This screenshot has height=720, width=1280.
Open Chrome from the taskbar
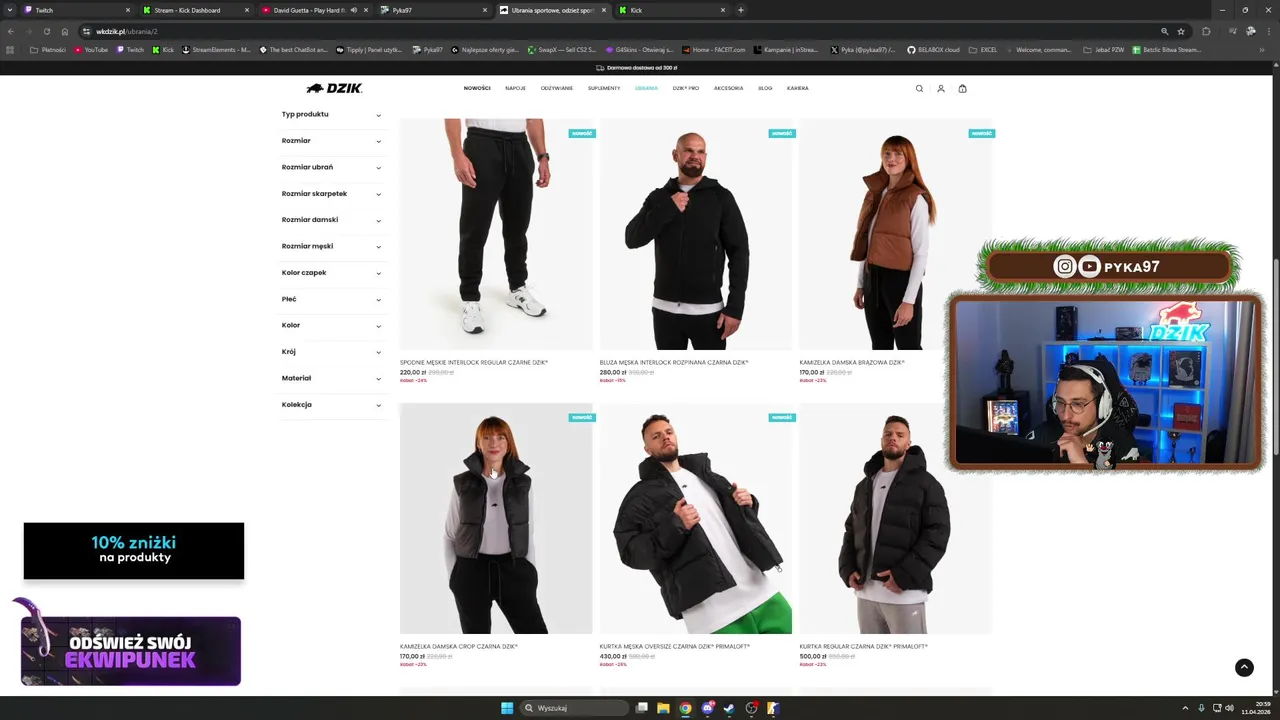click(x=685, y=708)
